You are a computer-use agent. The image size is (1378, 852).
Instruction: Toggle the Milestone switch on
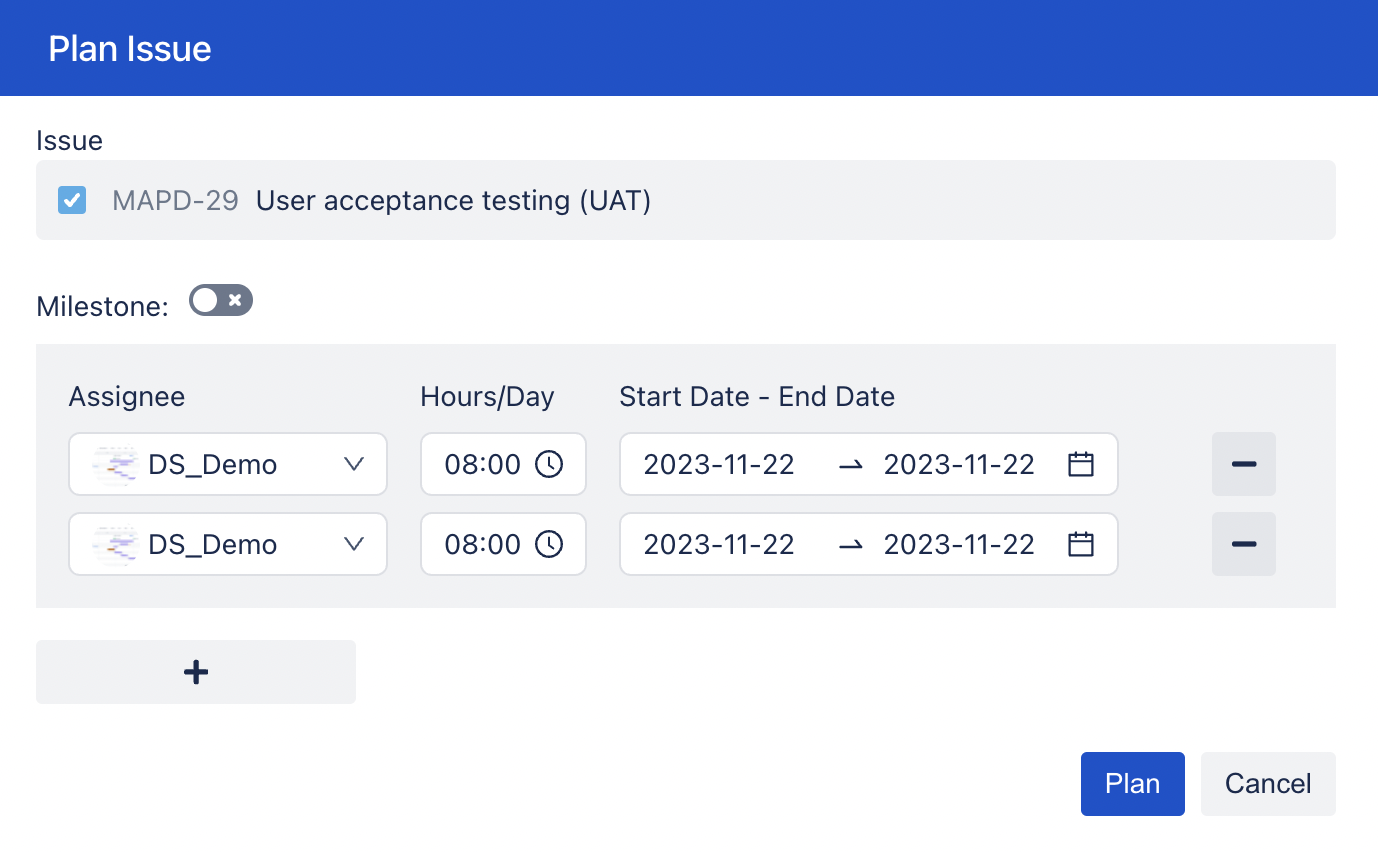point(221,300)
